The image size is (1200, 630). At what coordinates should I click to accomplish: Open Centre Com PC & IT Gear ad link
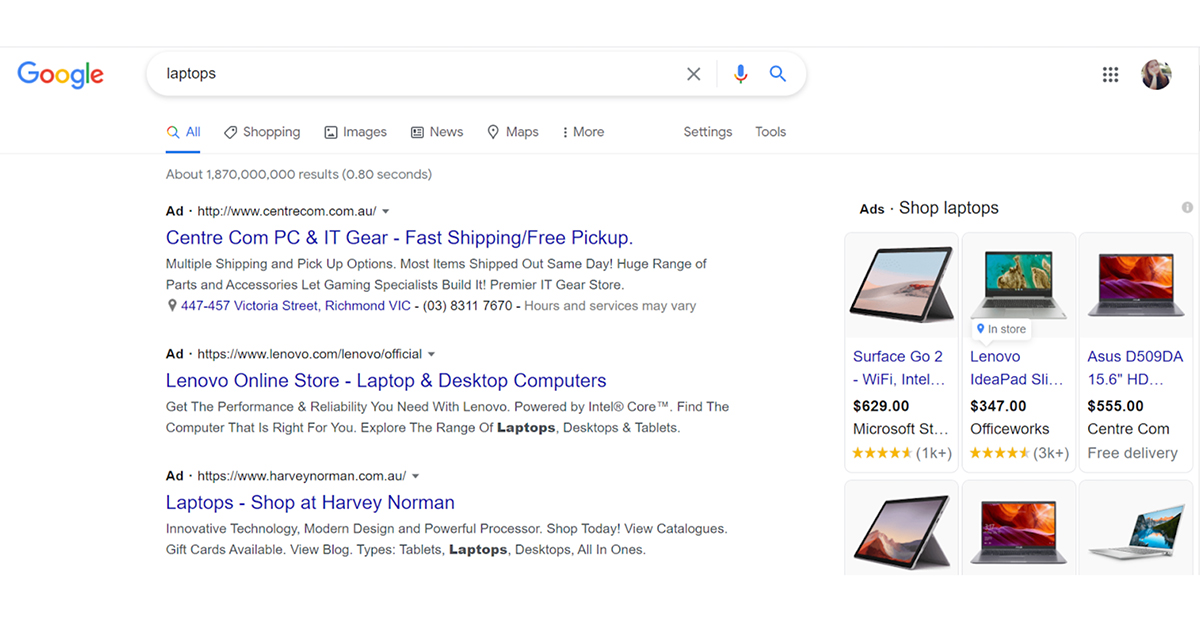[399, 238]
